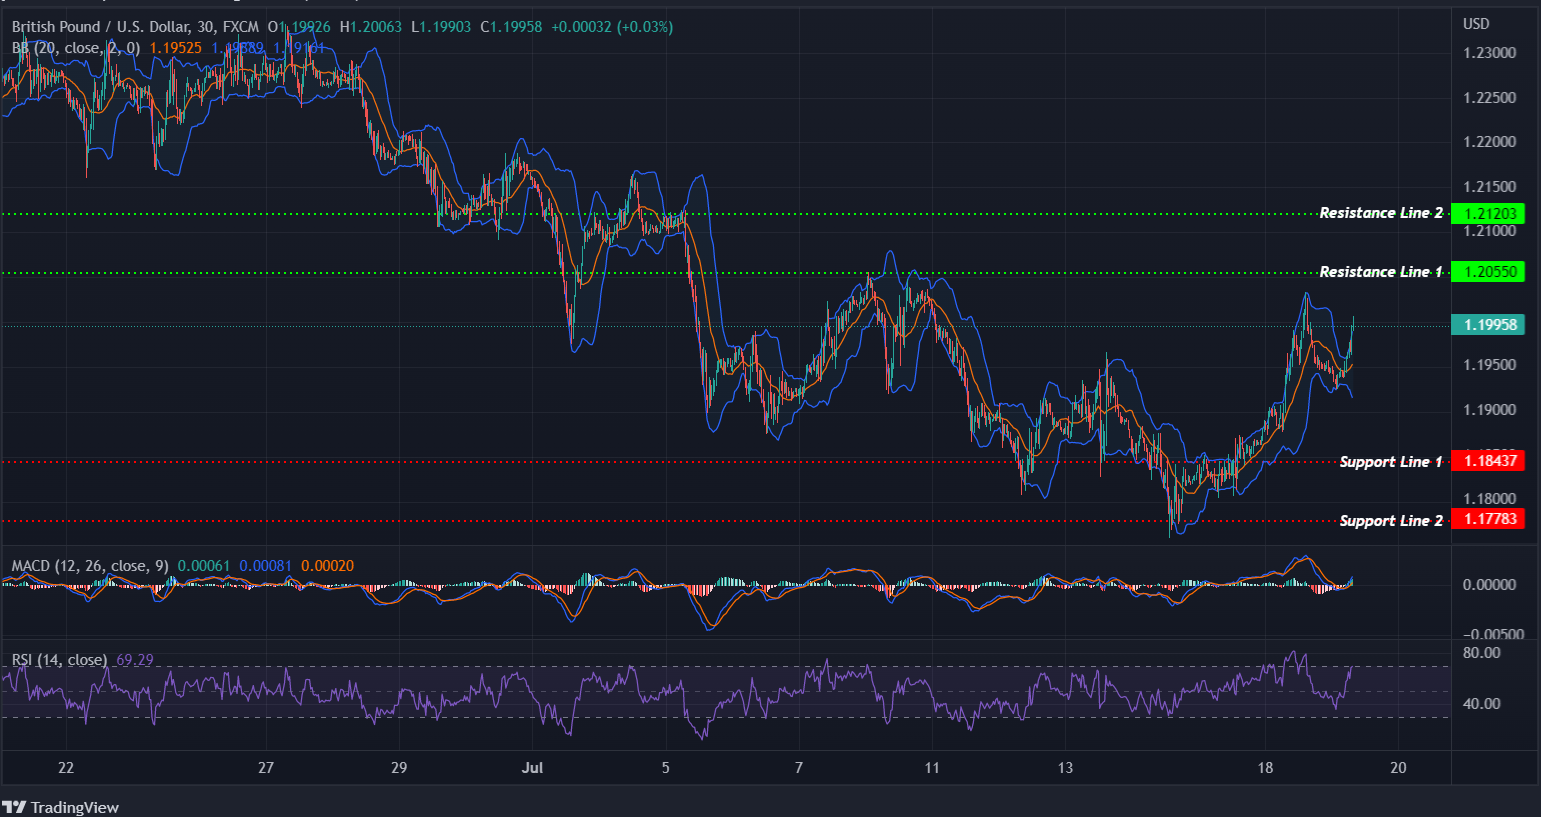Click the green 1.20550 price label
The height and width of the screenshot is (817, 1541).
click(x=1488, y=271)
